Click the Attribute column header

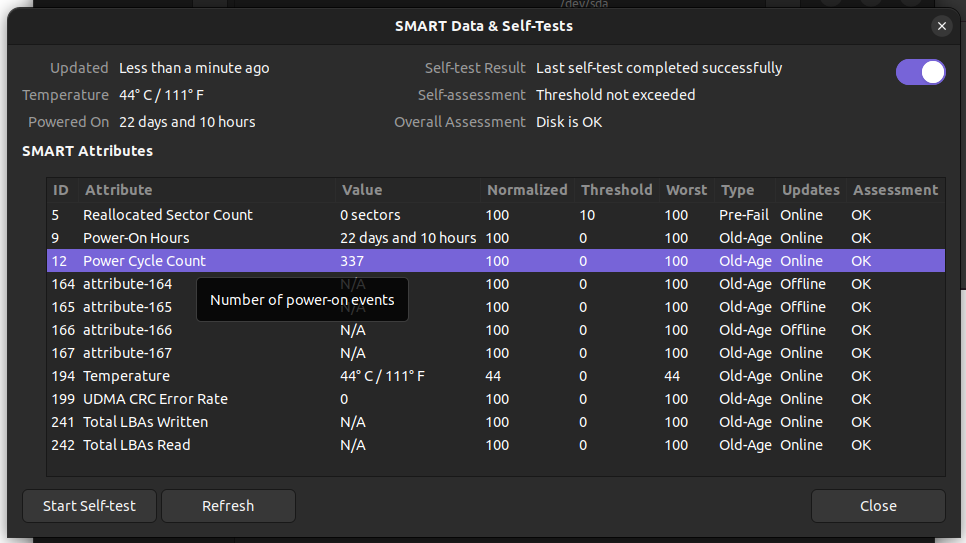pyautogui.click(x=119, y=190)
